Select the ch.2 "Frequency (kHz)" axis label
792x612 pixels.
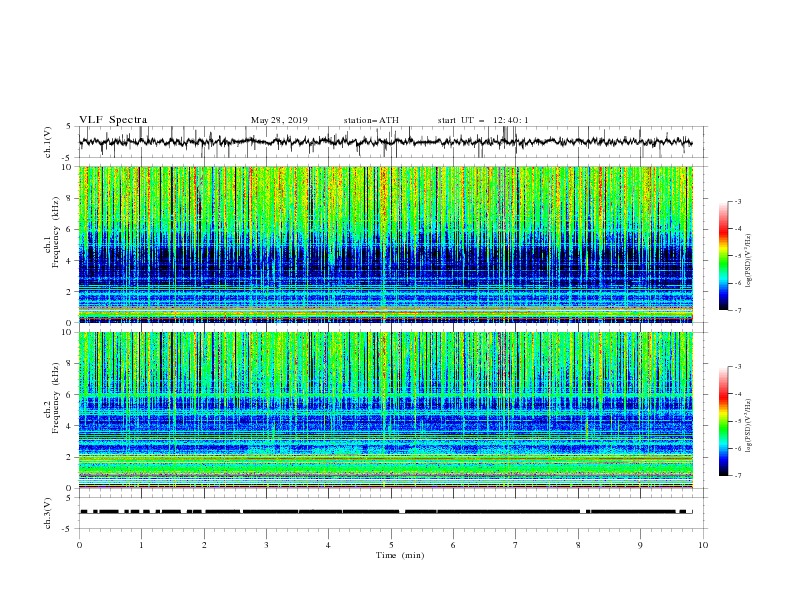[x=56, y=397]
